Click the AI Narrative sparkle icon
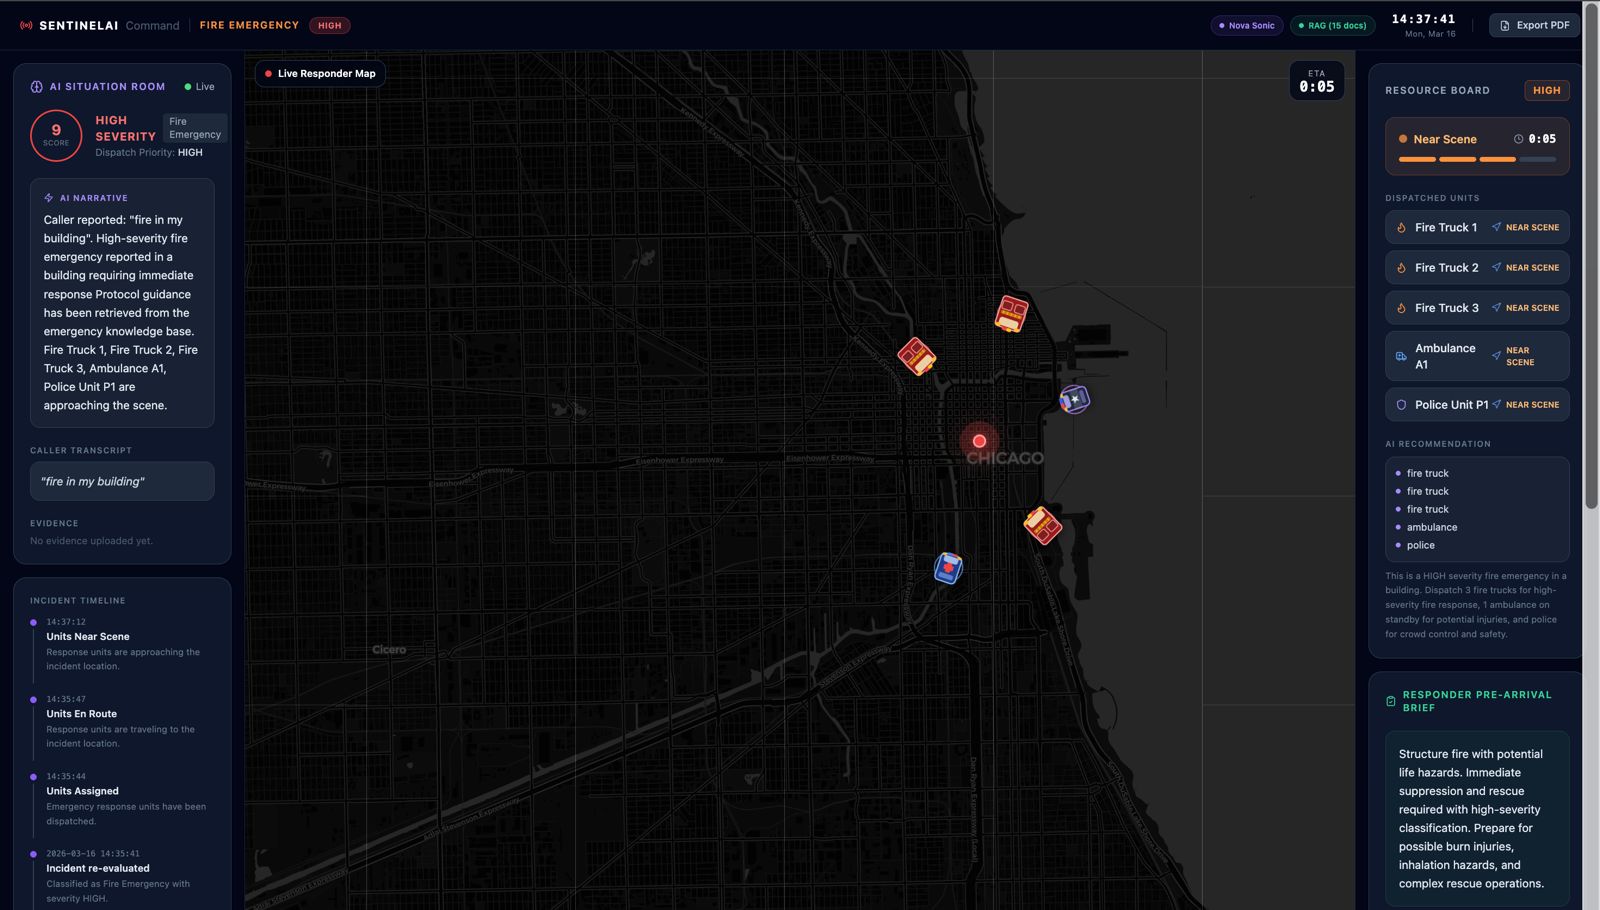1600x910 pixels. (x=49, y=198)
